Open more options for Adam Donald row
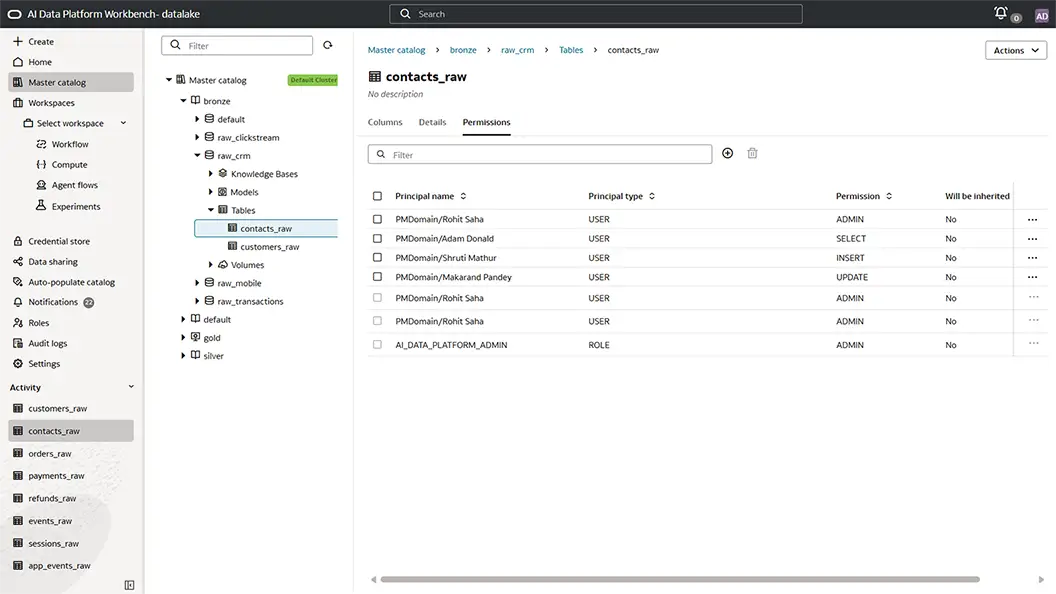 (x=1032, y=239)
